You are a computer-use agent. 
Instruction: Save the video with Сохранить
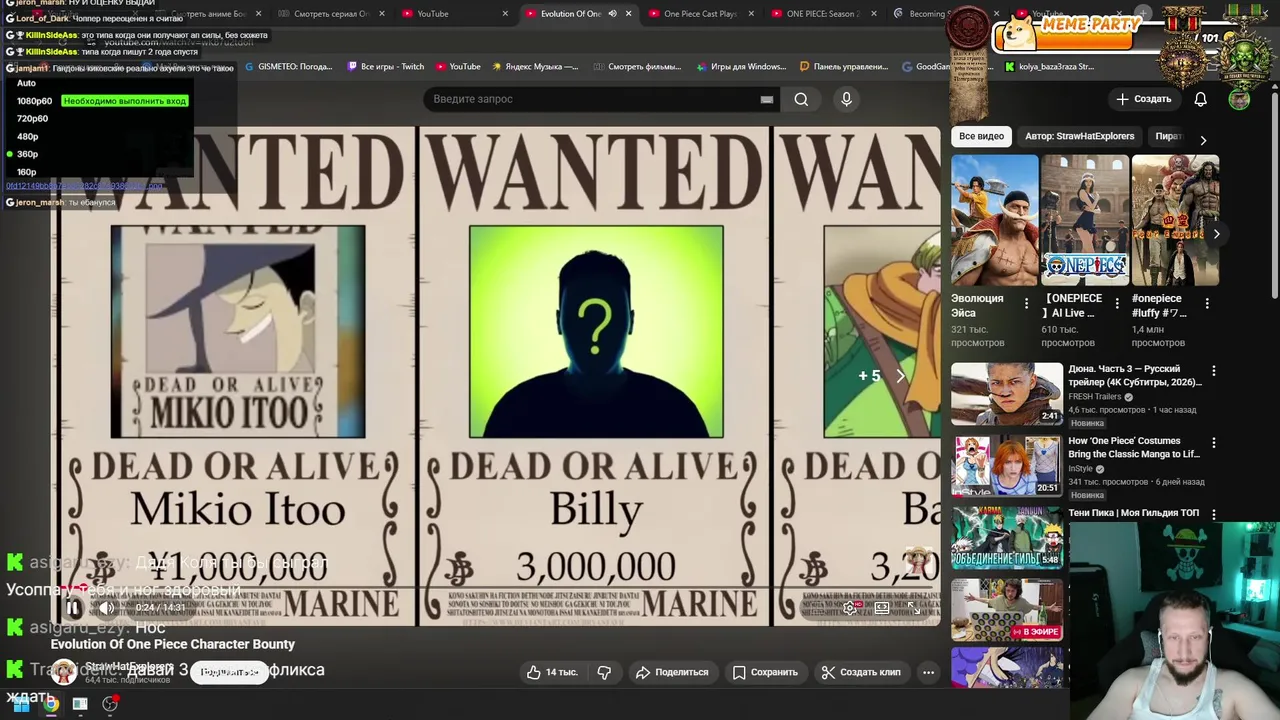(764, 672)
